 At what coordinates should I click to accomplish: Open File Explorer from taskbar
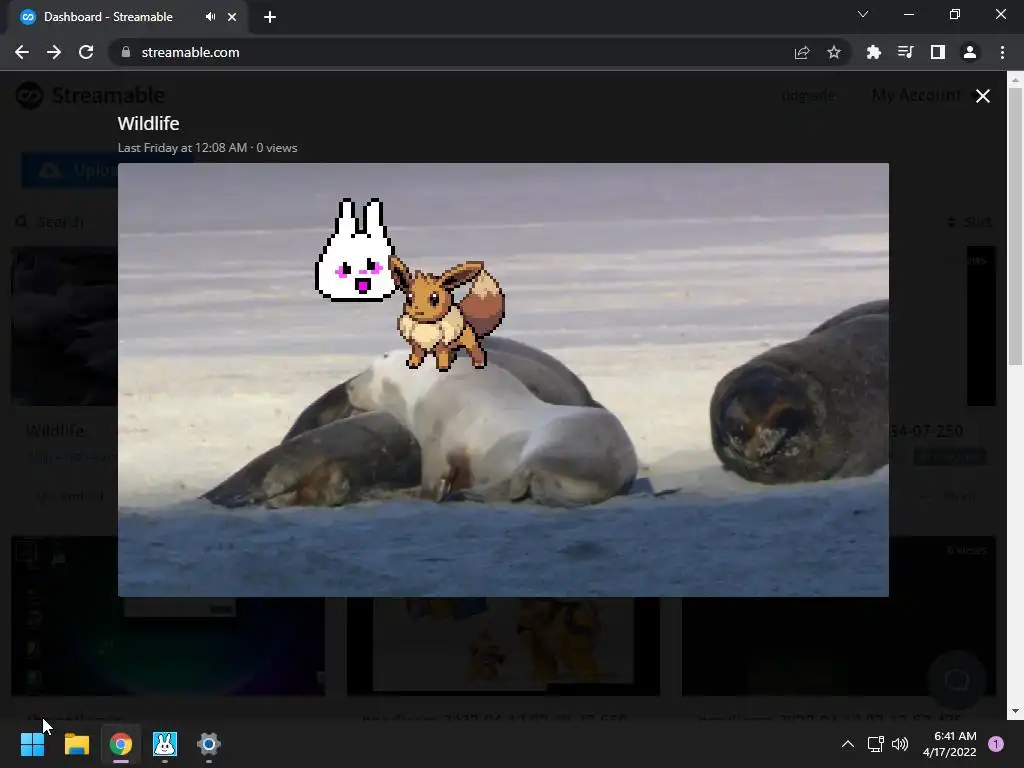pos(76,744)
